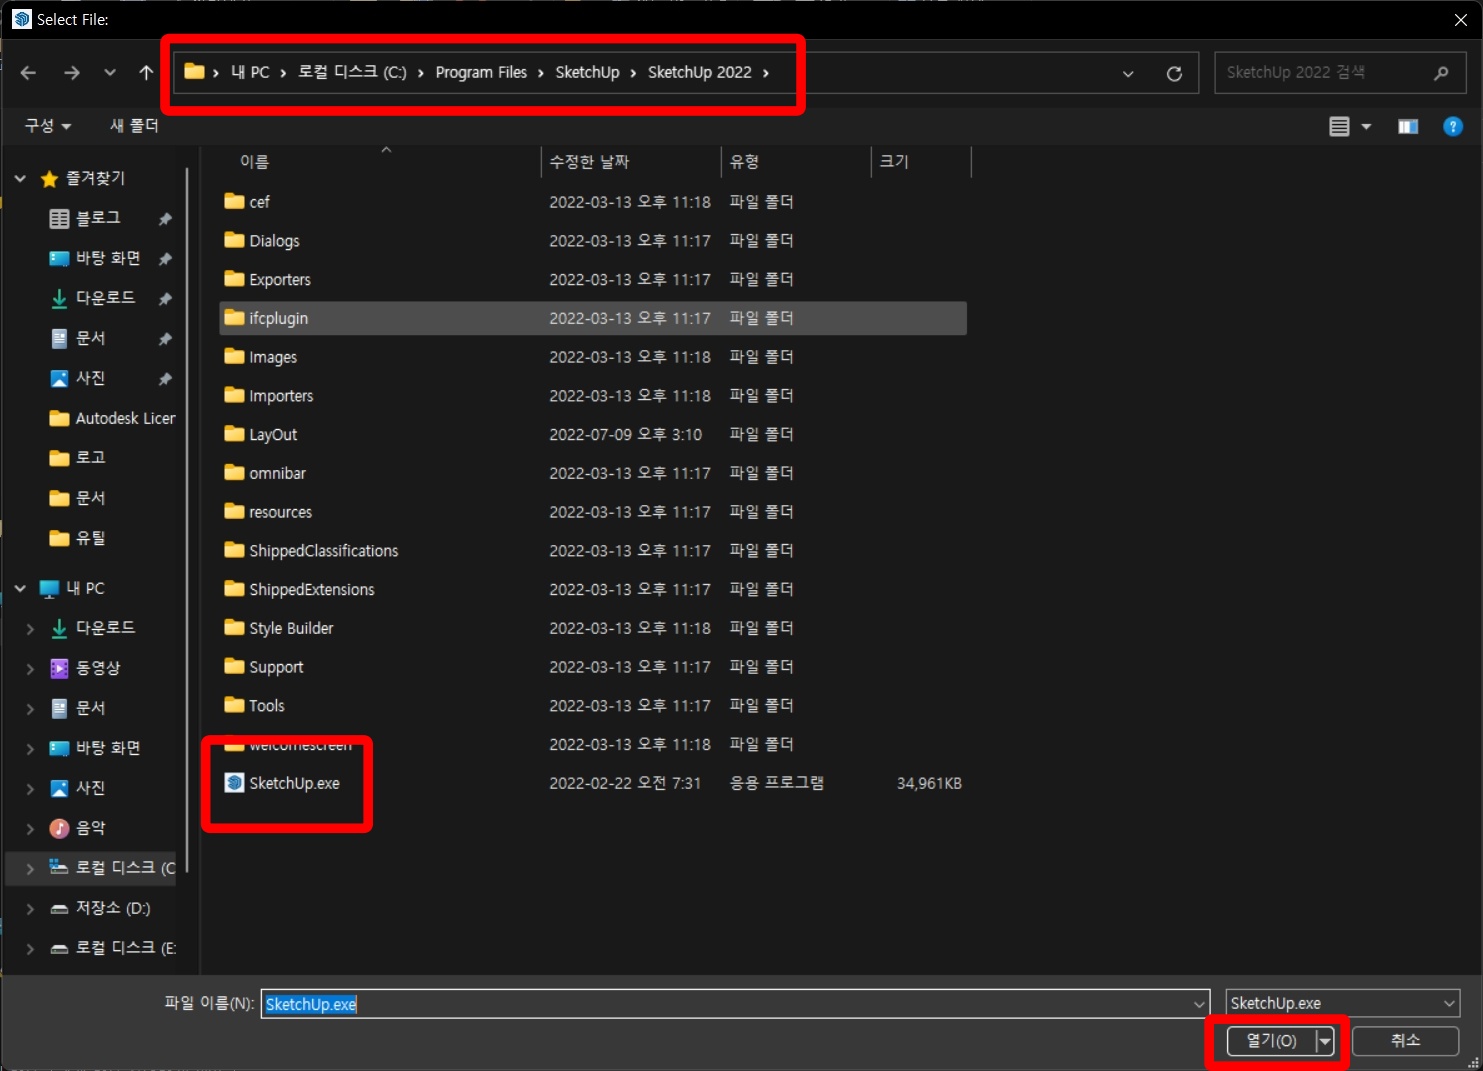Image resolution: width=1483 pixels, height=1071 pixels.
Task: Expand 동영상 under 내 PC
Action: click(30, 668)
